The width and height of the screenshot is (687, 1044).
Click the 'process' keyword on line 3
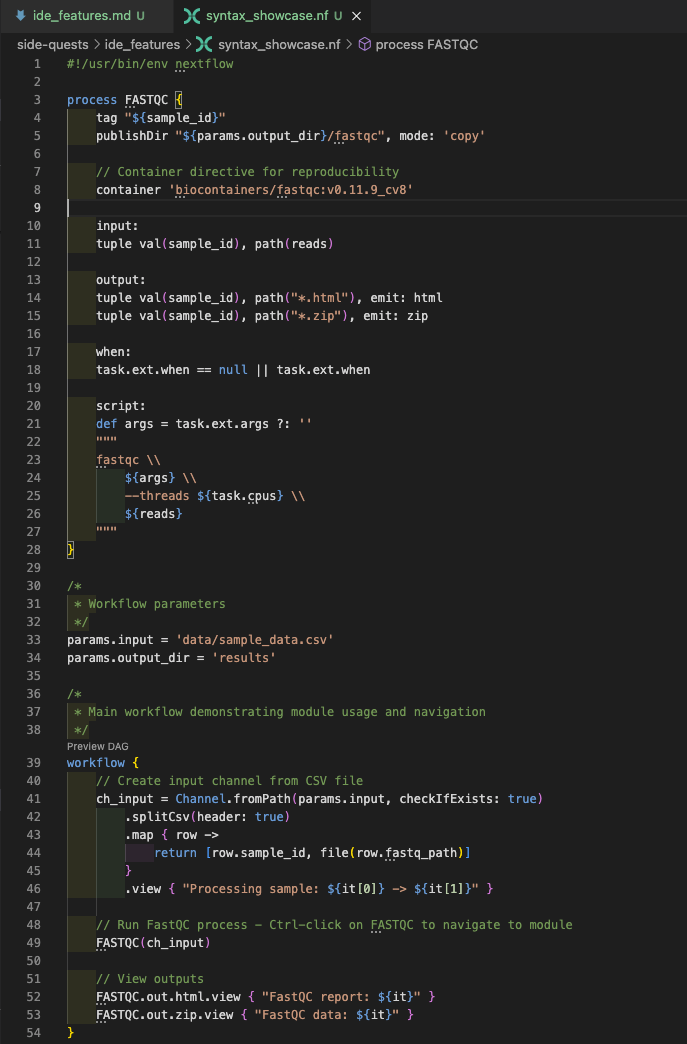click(x=92, y=100)
